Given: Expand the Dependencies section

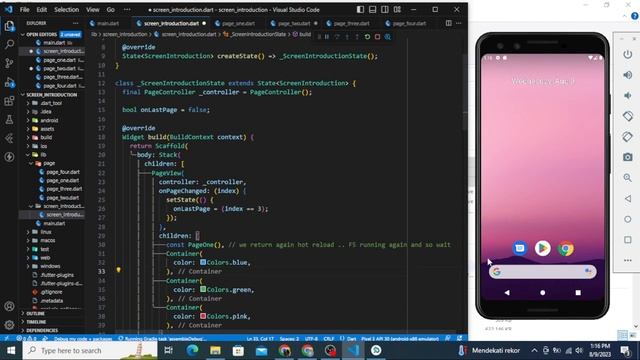Looking at the screenshot, I should [42, 331].
